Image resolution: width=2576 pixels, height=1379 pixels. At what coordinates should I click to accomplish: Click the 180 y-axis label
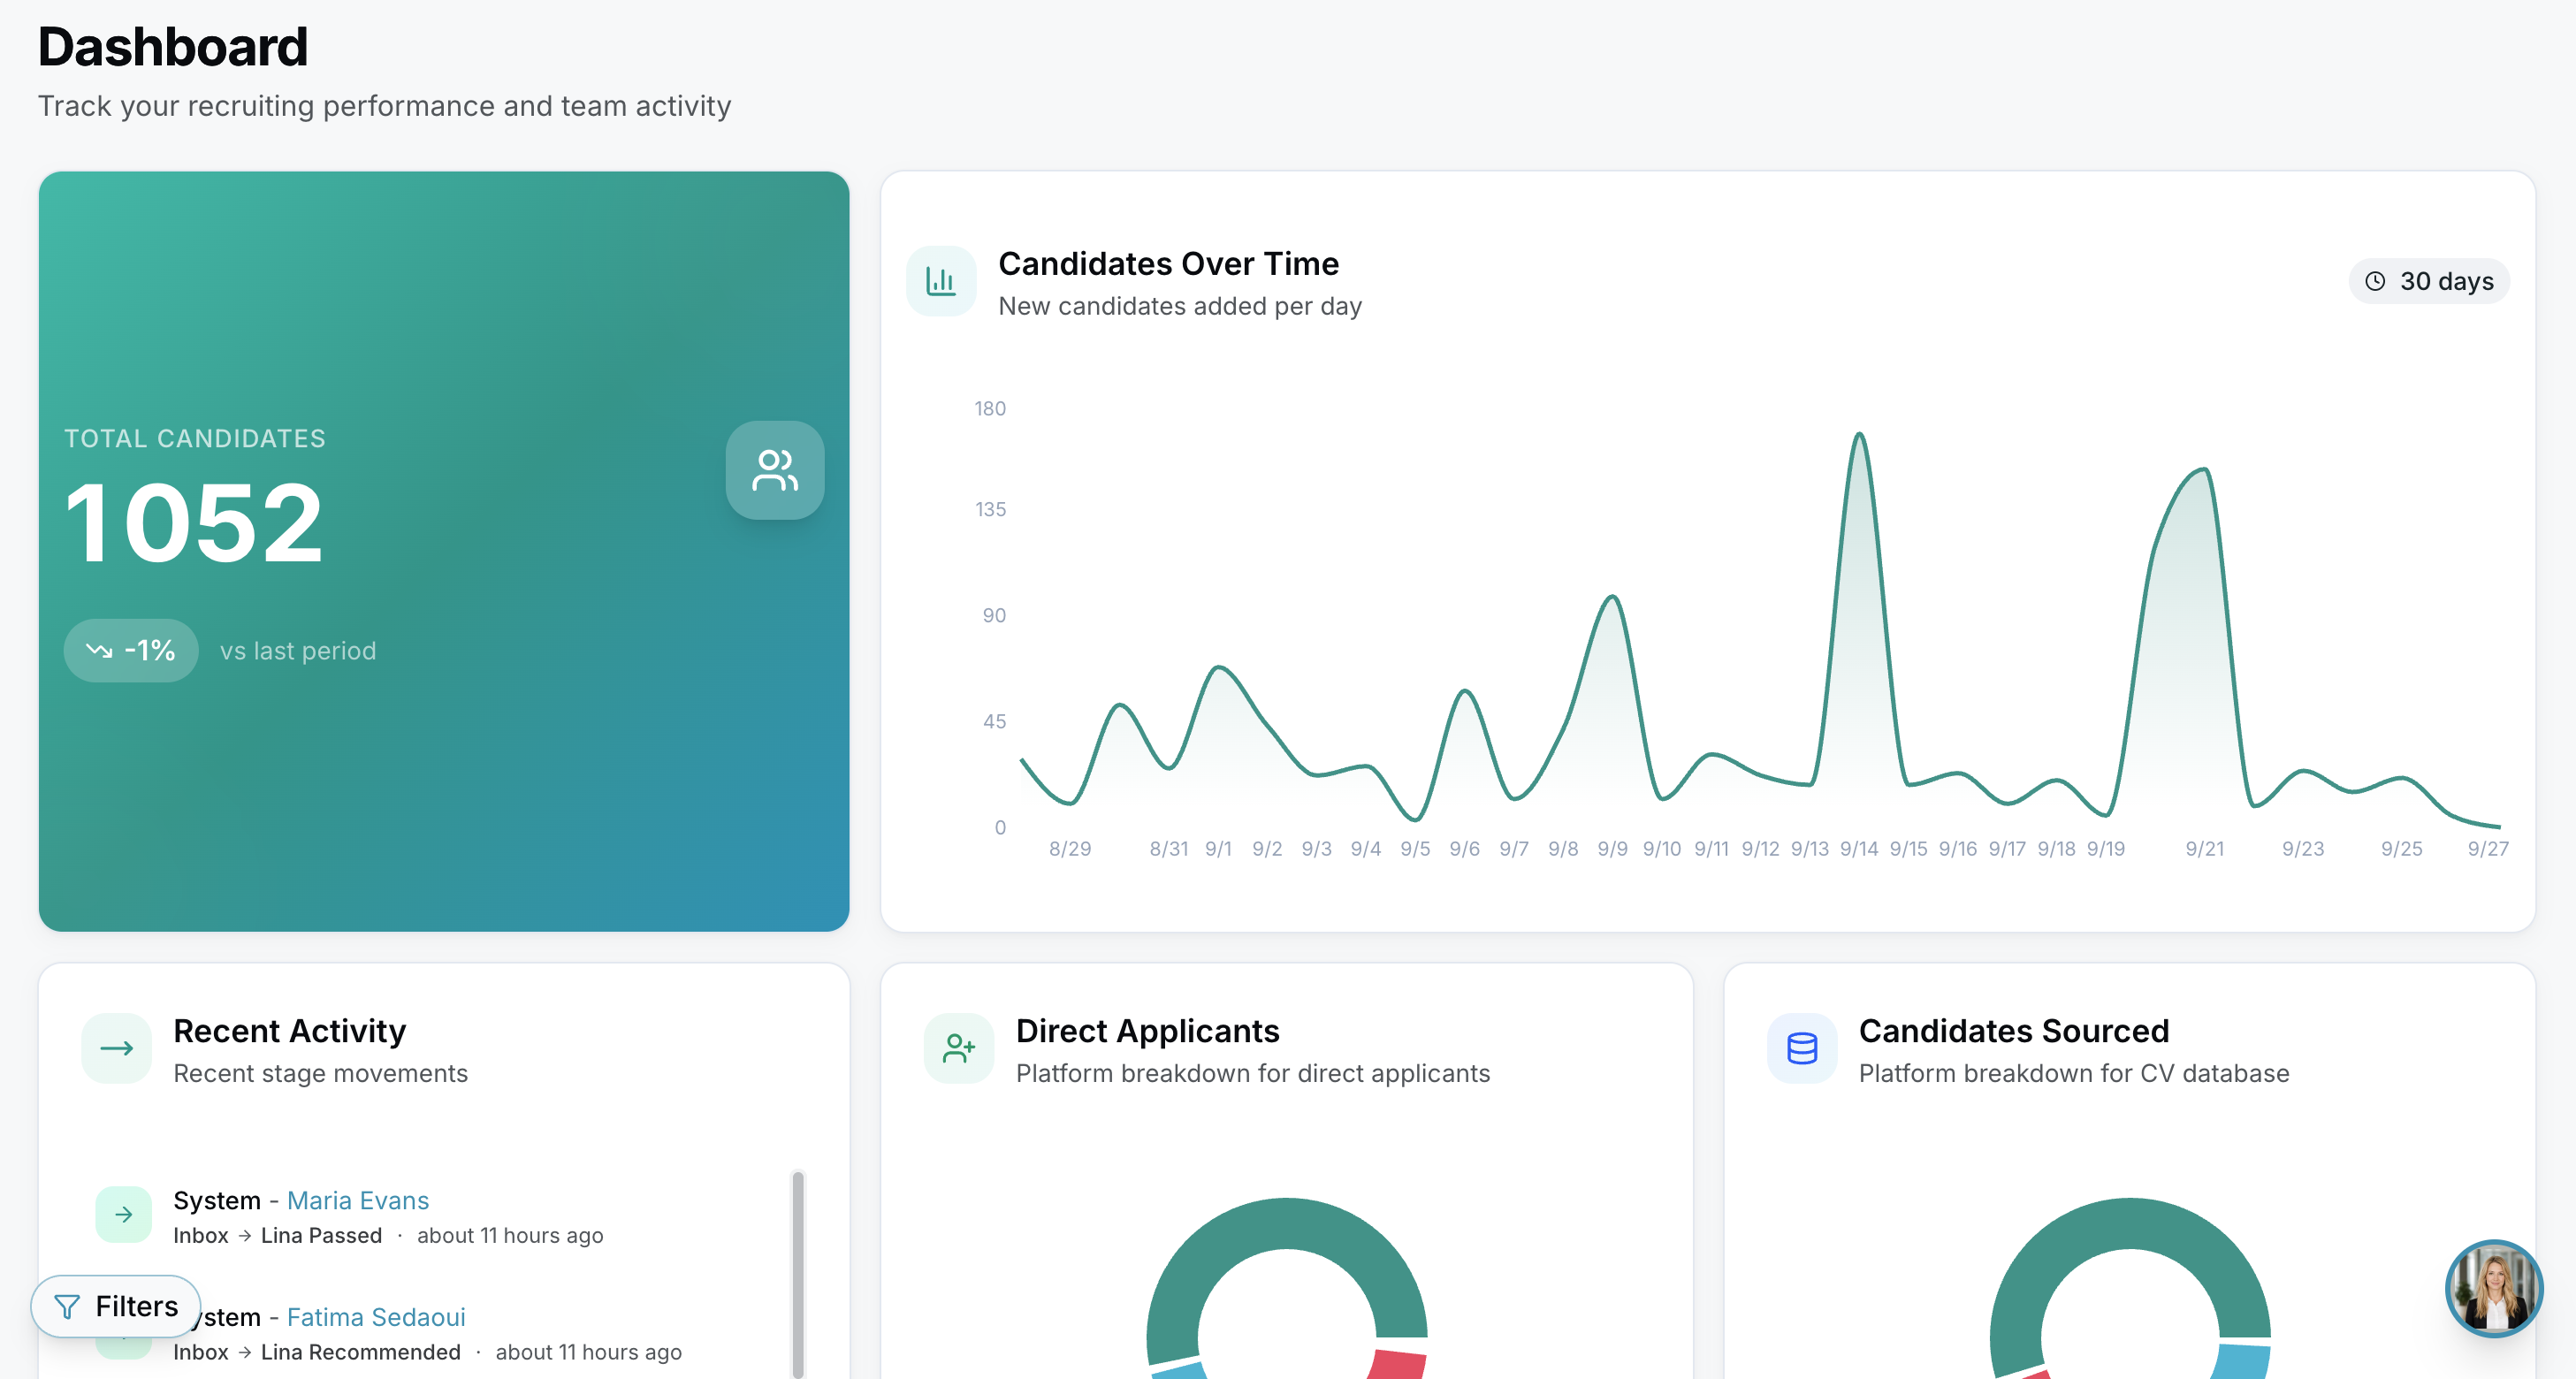pyautogui.click(x=990, y=408)
